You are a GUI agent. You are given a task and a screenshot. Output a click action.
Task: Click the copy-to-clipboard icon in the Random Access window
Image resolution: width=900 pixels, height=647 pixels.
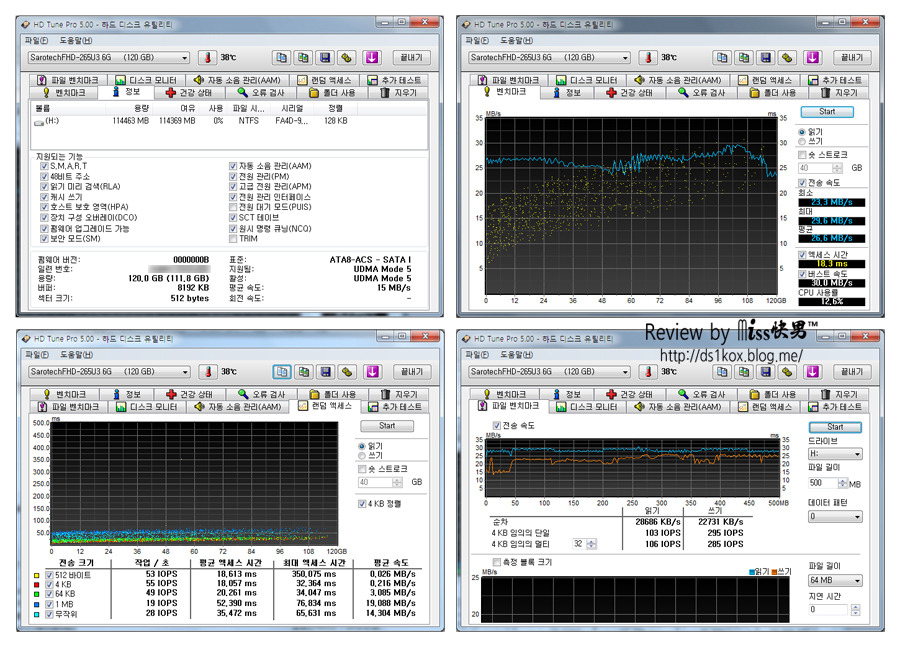pos(282,372)
